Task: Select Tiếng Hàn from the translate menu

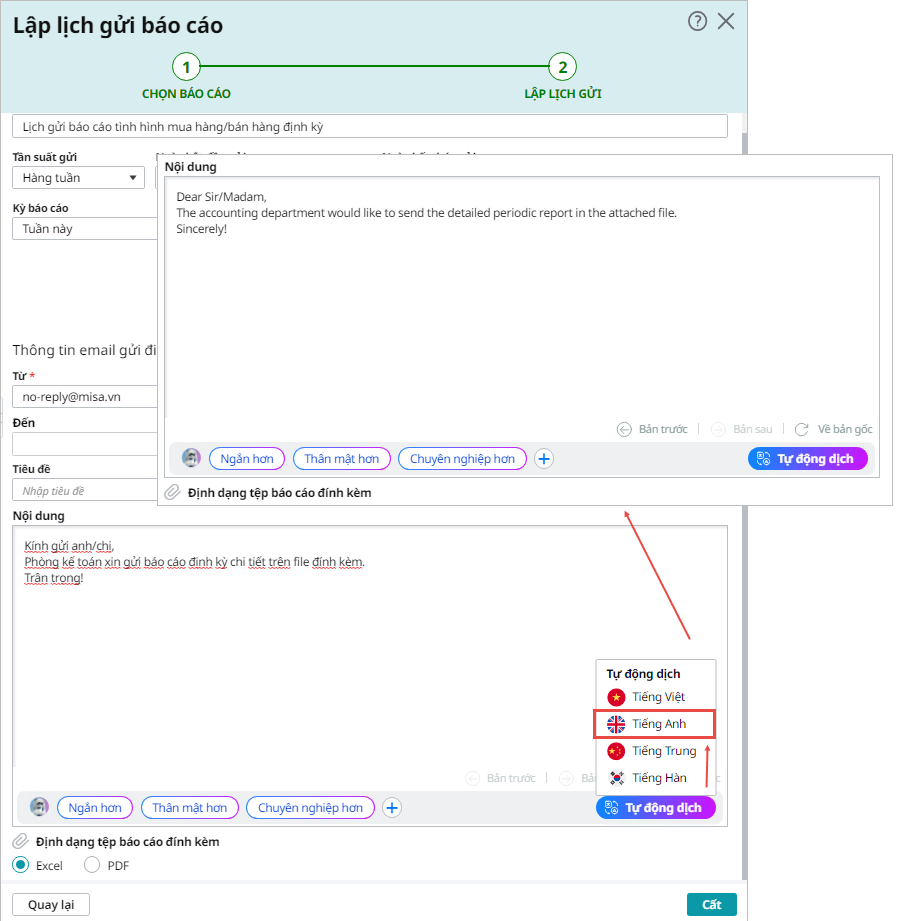Action: tap(655, 778)
